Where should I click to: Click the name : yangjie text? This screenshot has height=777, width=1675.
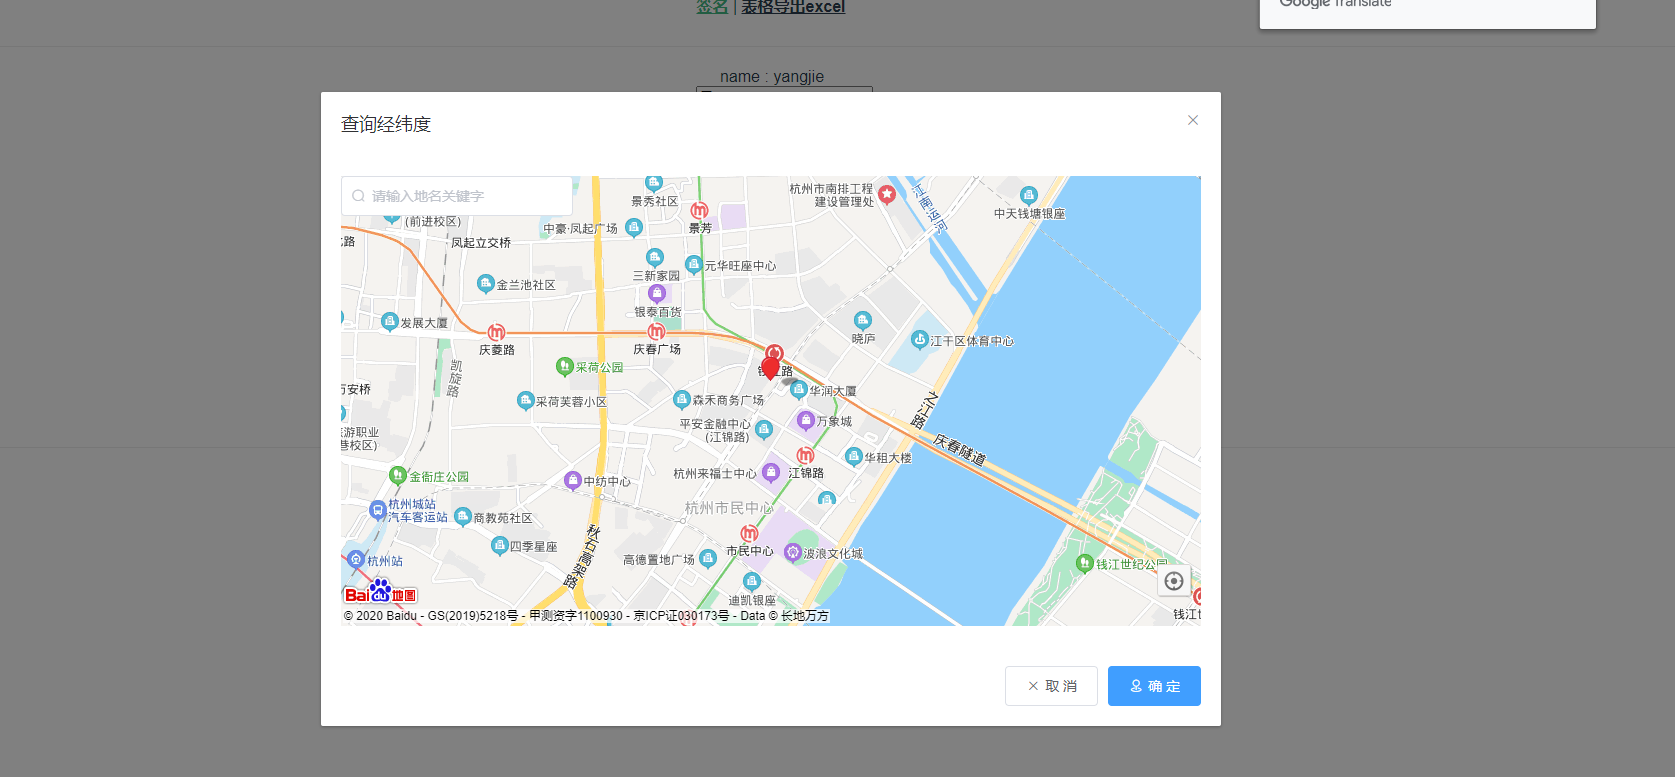click(x=772, y=77)
